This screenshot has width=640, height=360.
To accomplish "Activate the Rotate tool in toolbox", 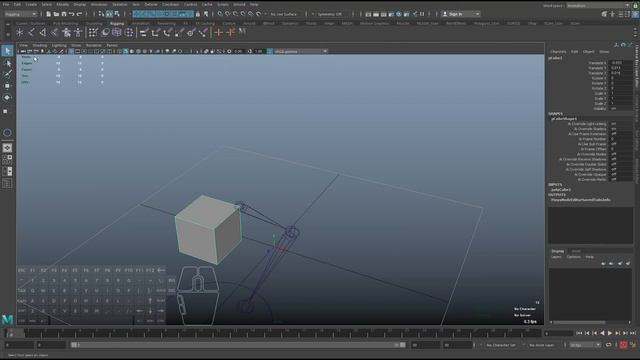I will click(x=7, y=98).
